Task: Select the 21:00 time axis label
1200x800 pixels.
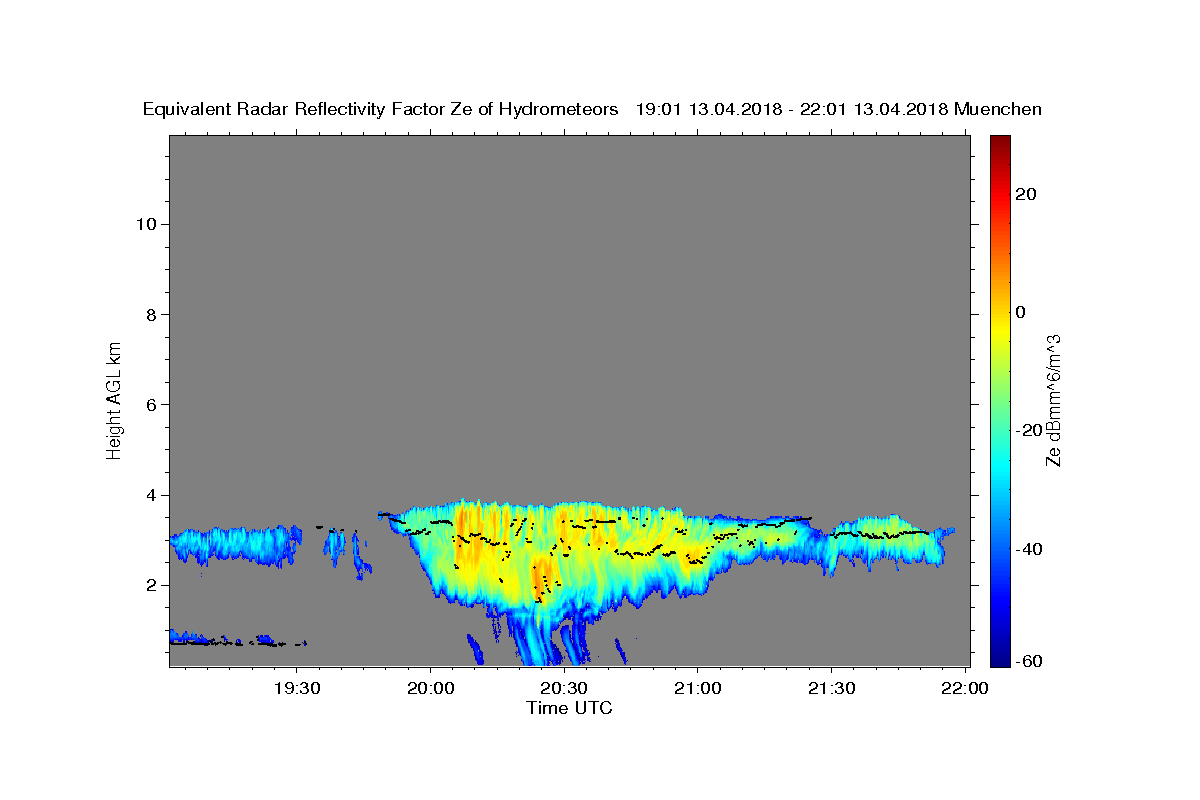Action: tap(698, 688)
